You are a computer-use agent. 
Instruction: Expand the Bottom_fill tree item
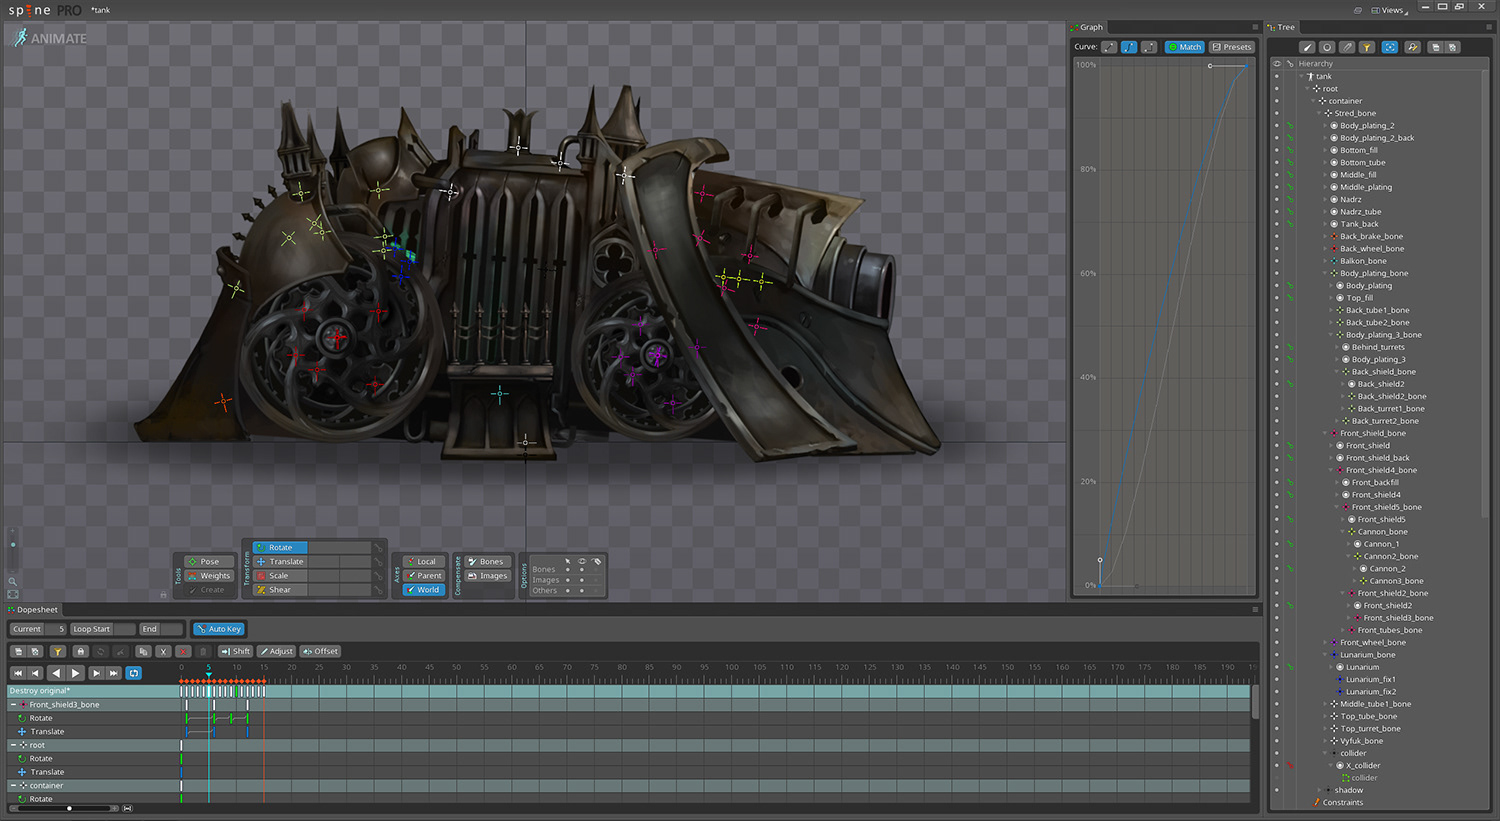click(1325, 151)
